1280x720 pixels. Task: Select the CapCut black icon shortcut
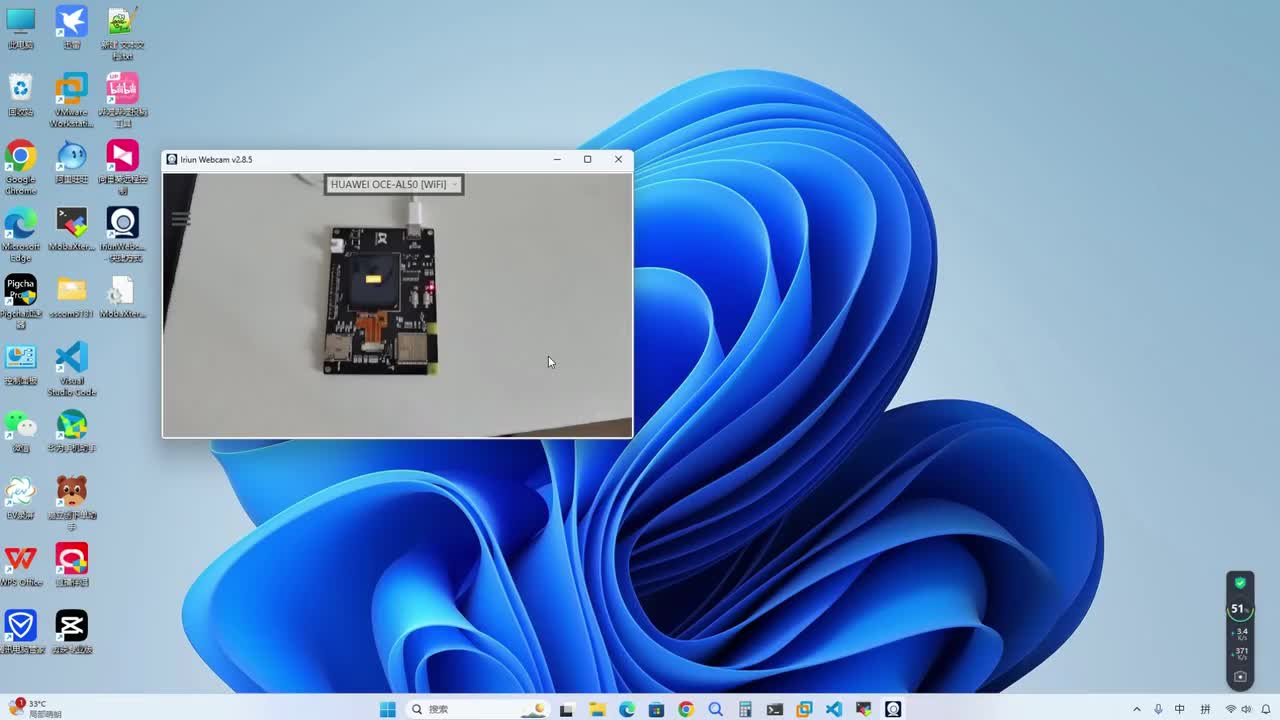71,631
